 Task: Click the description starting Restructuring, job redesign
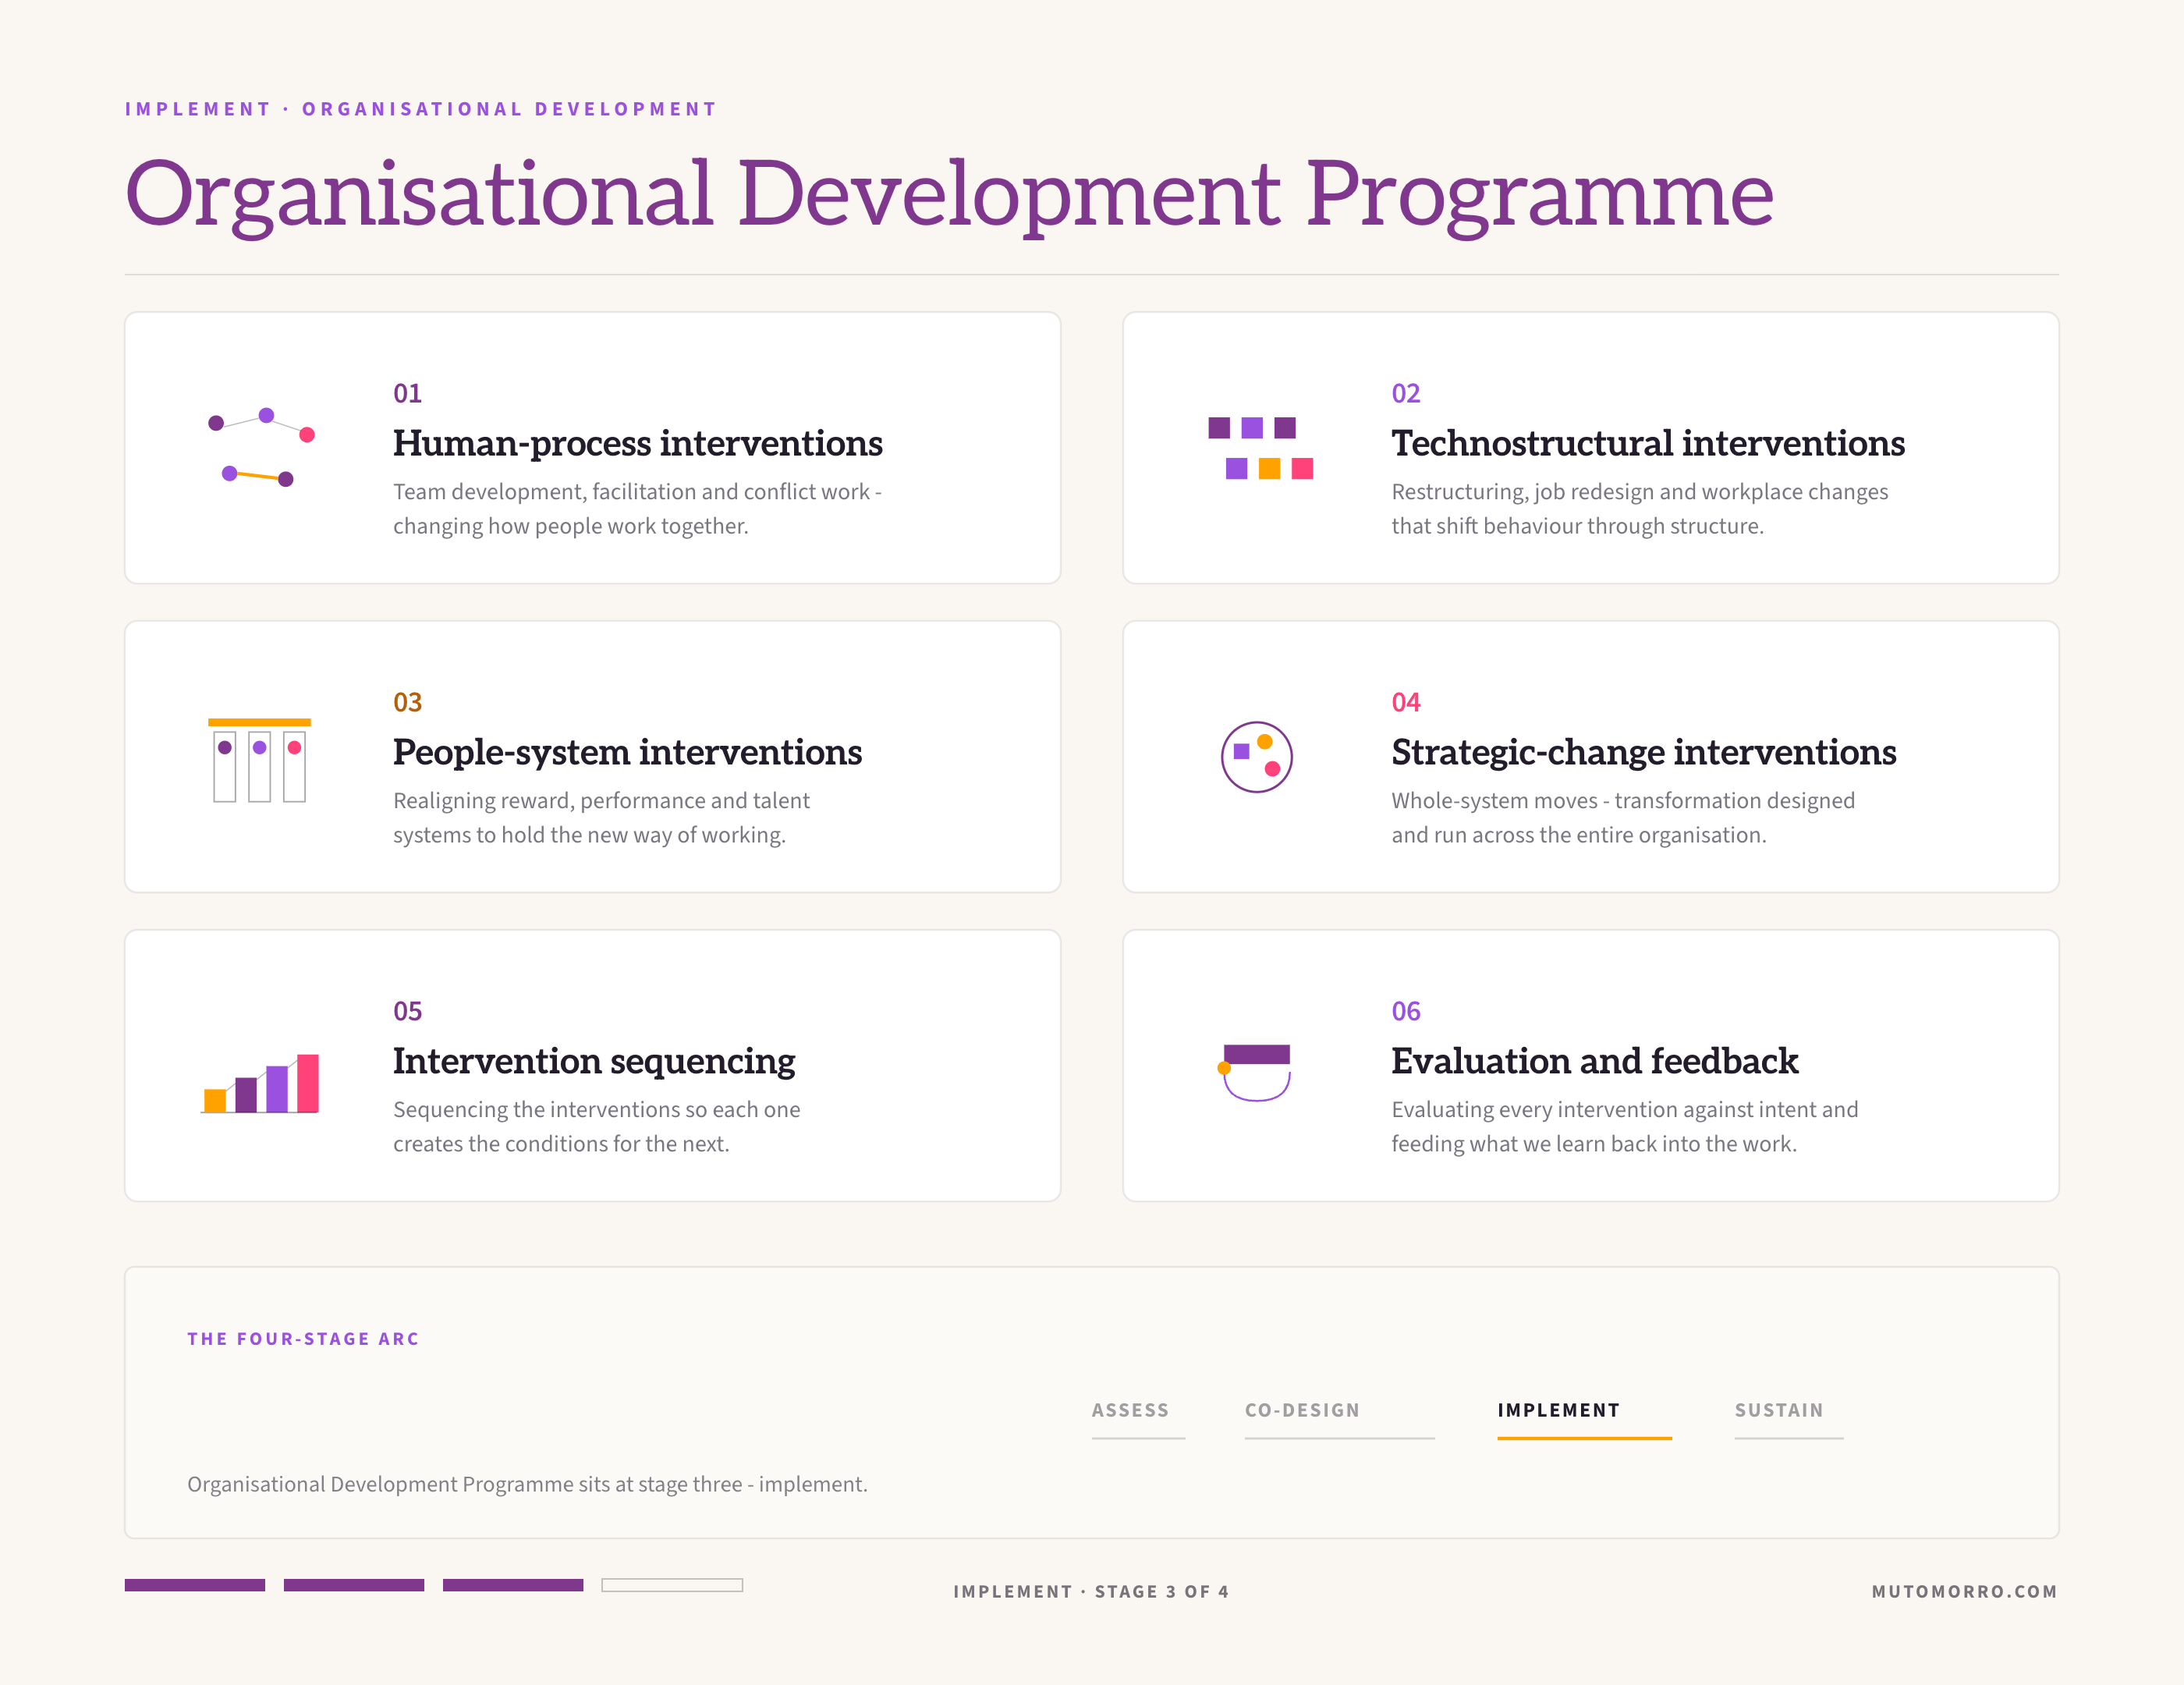1639,509
